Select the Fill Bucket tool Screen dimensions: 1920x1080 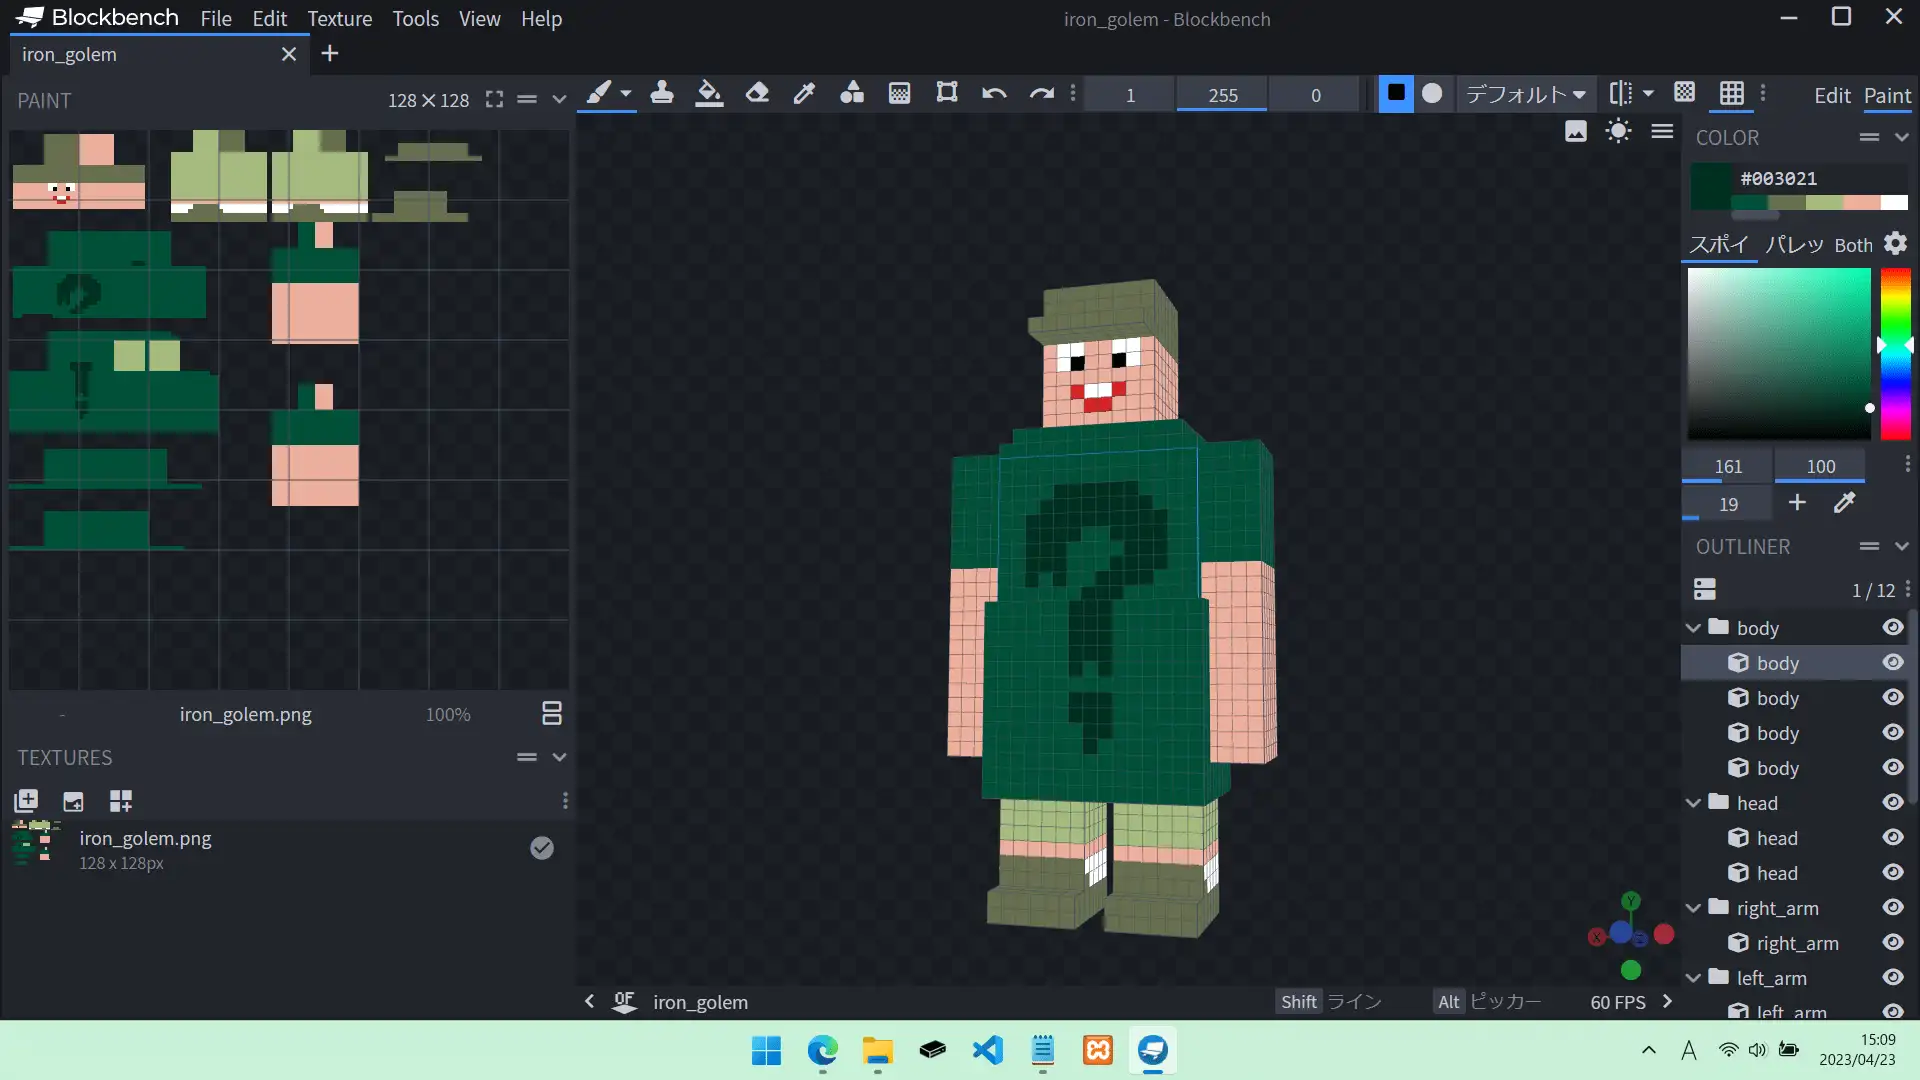[709, 94]
